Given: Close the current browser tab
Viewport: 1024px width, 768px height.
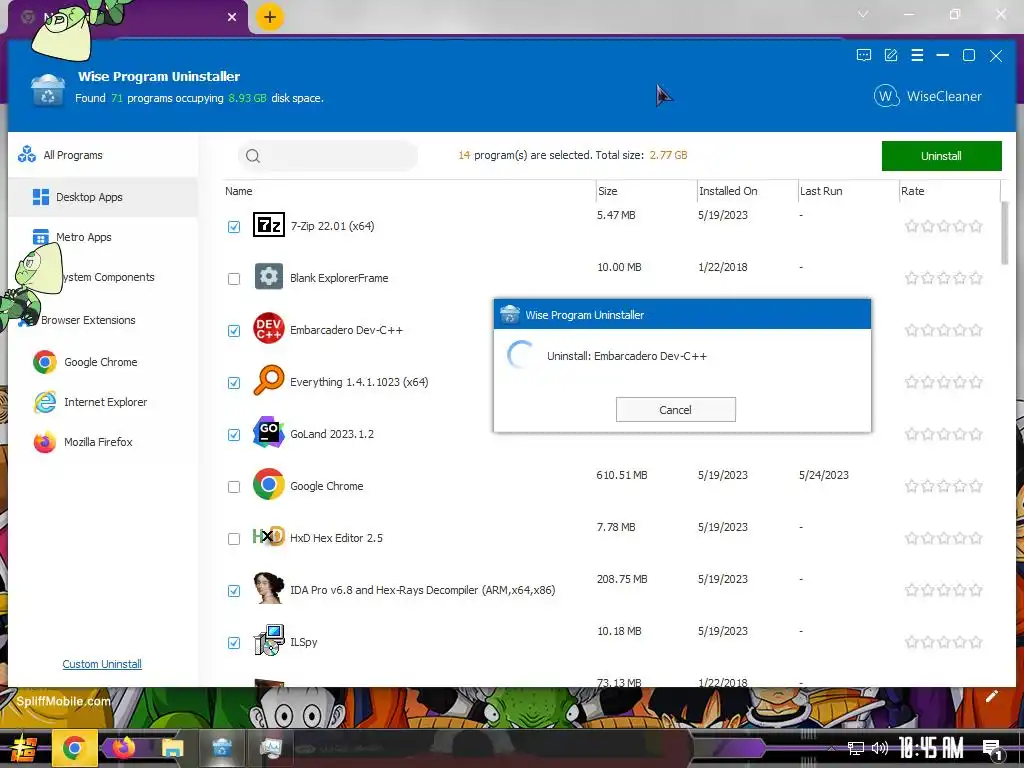Looking at the screenshot, I should click(x=232, y=17).
